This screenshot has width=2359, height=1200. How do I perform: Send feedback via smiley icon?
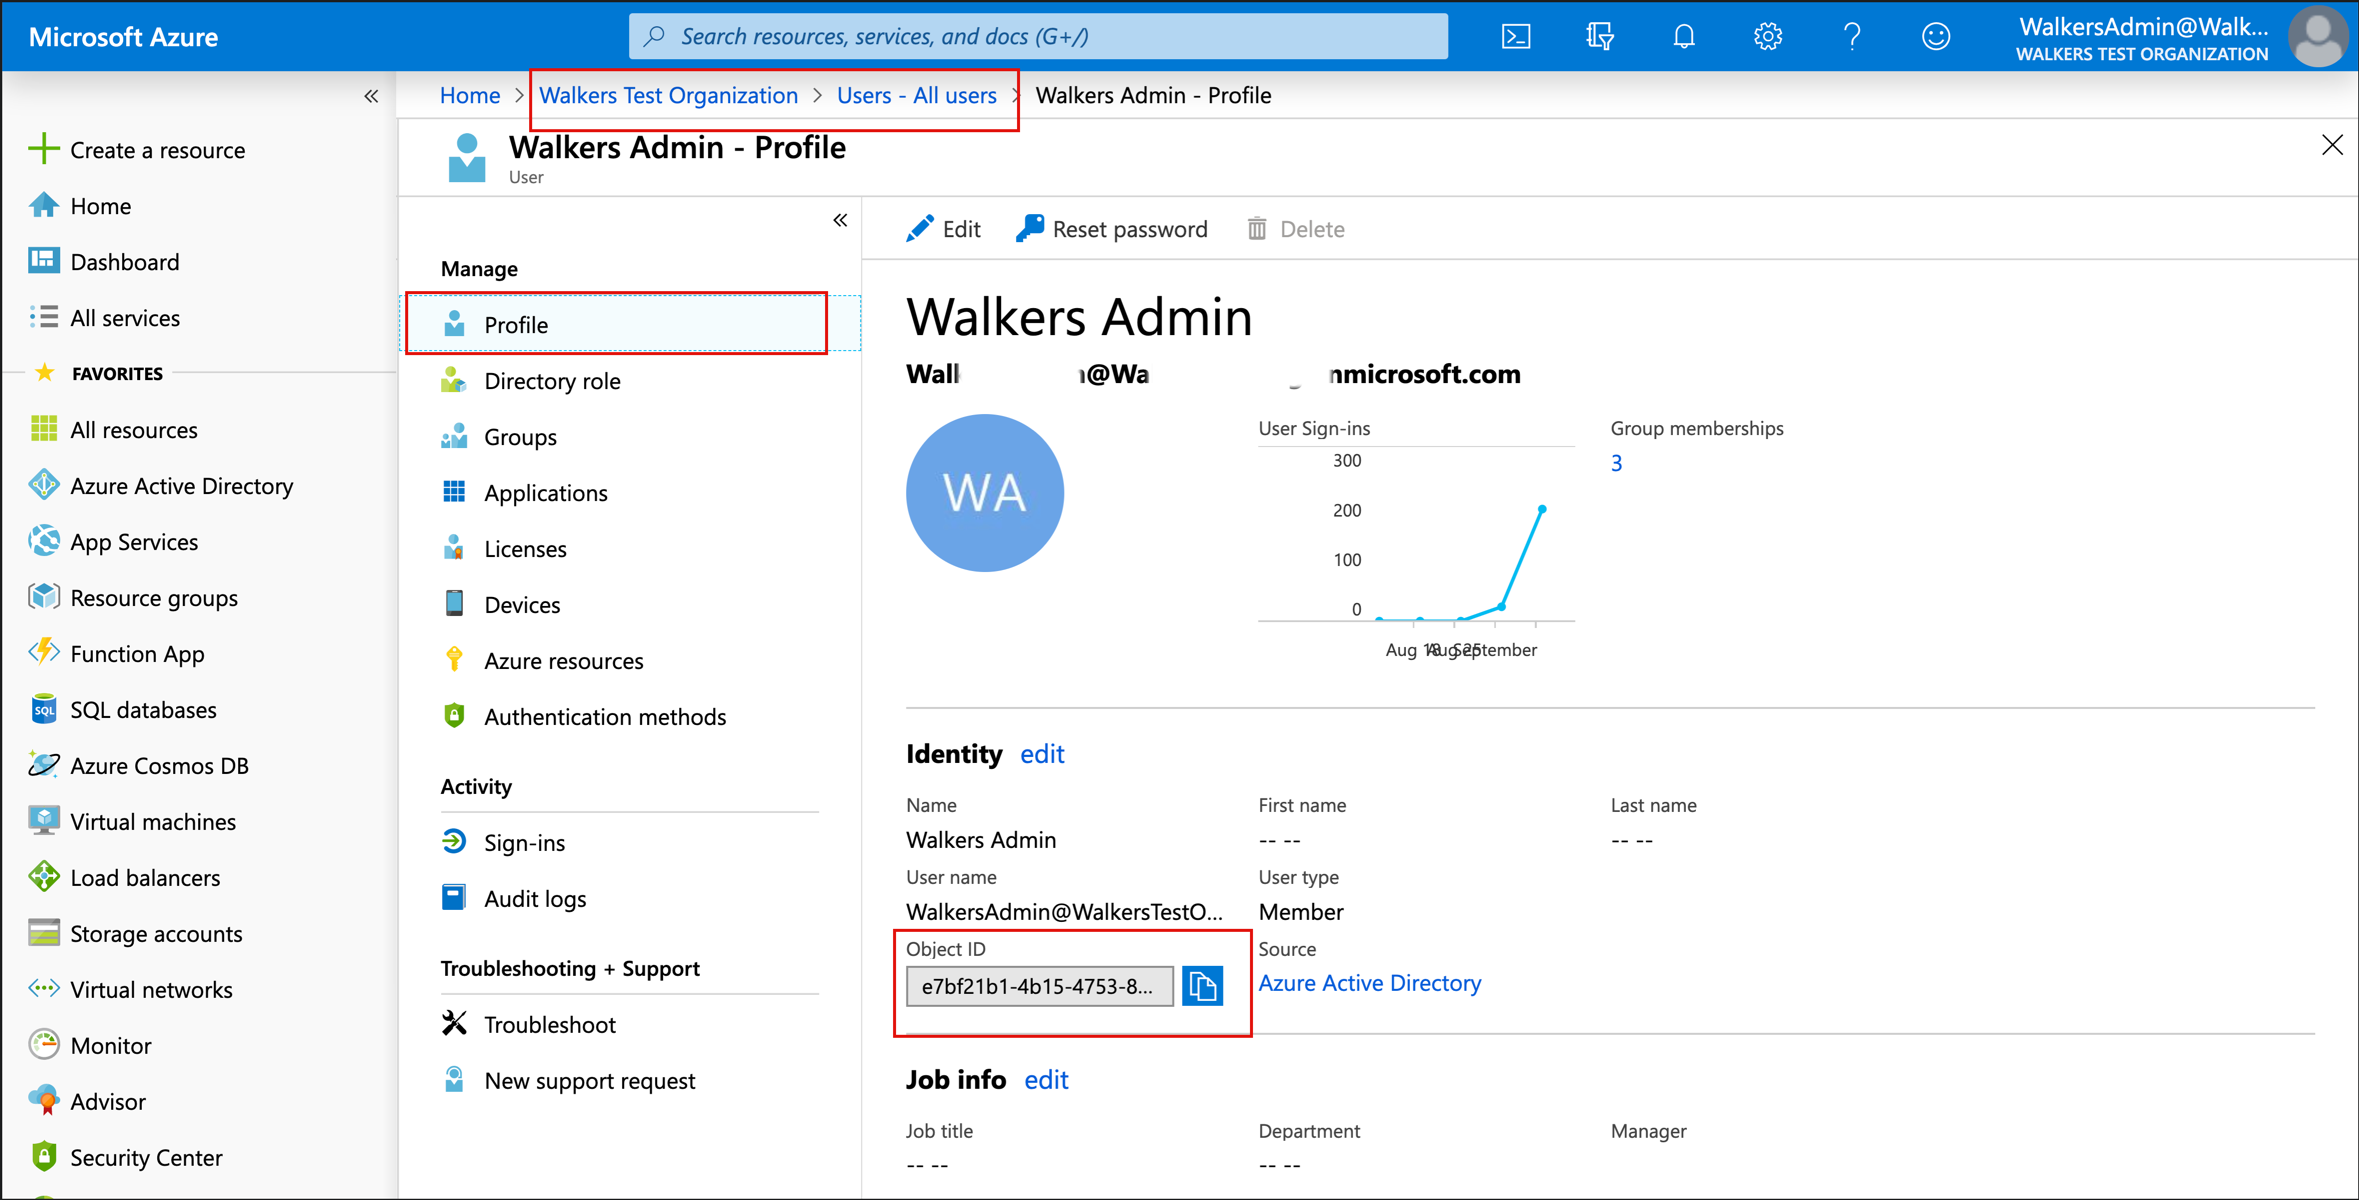click(x=1936, y=35)
